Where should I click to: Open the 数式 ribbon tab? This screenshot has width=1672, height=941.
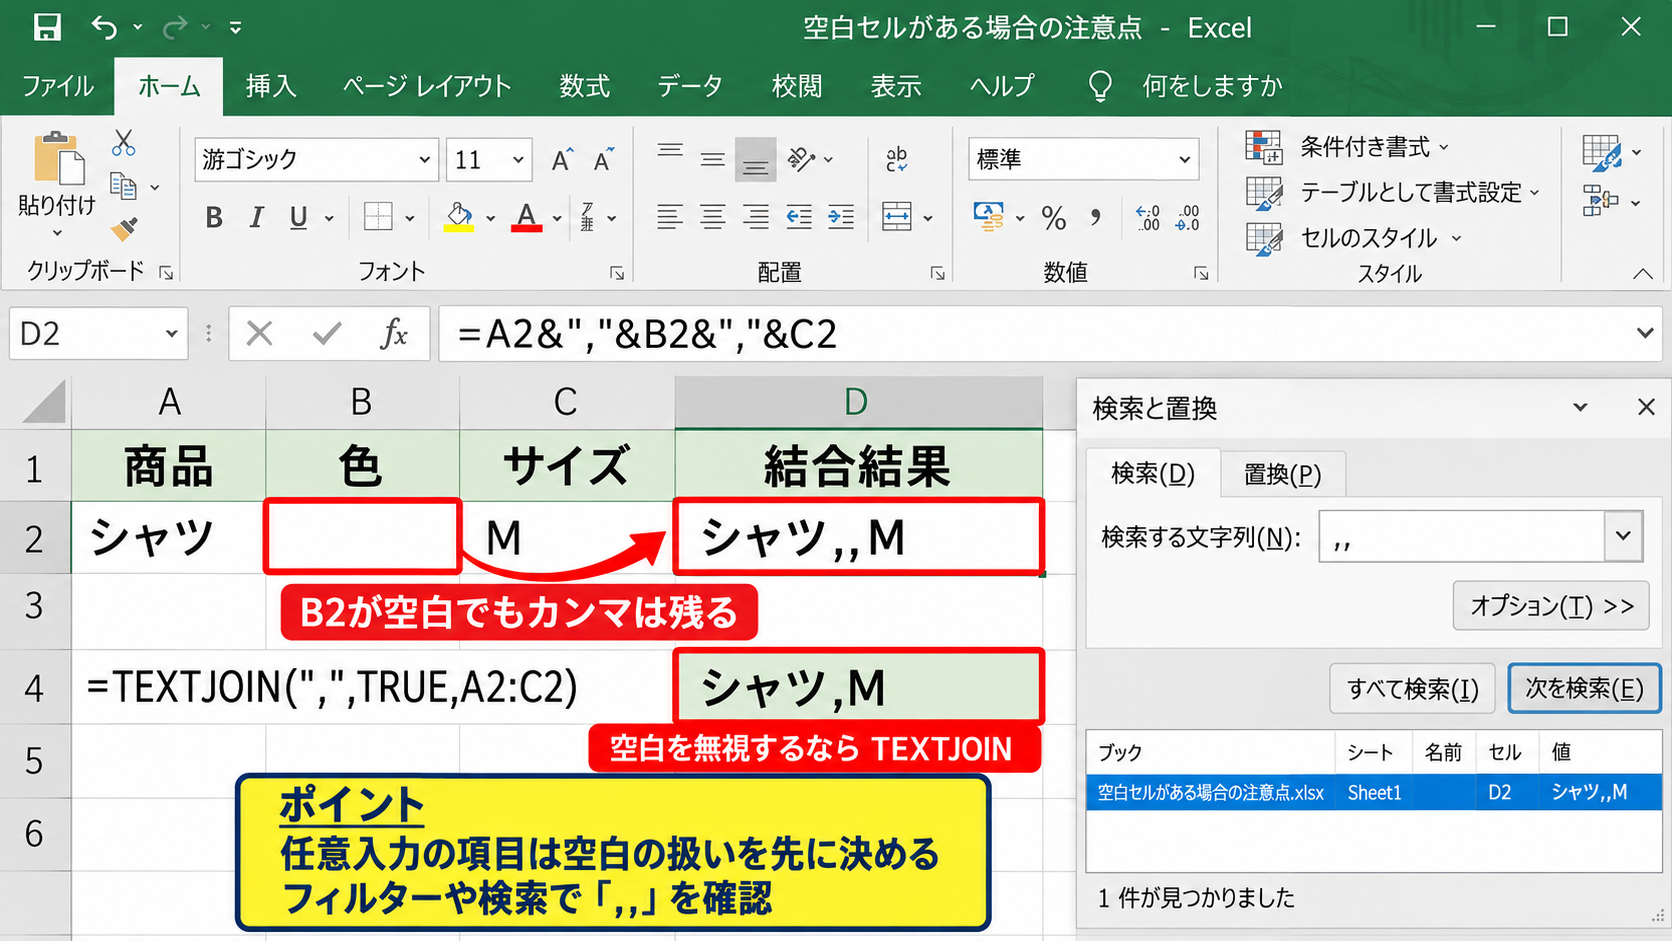585,86
